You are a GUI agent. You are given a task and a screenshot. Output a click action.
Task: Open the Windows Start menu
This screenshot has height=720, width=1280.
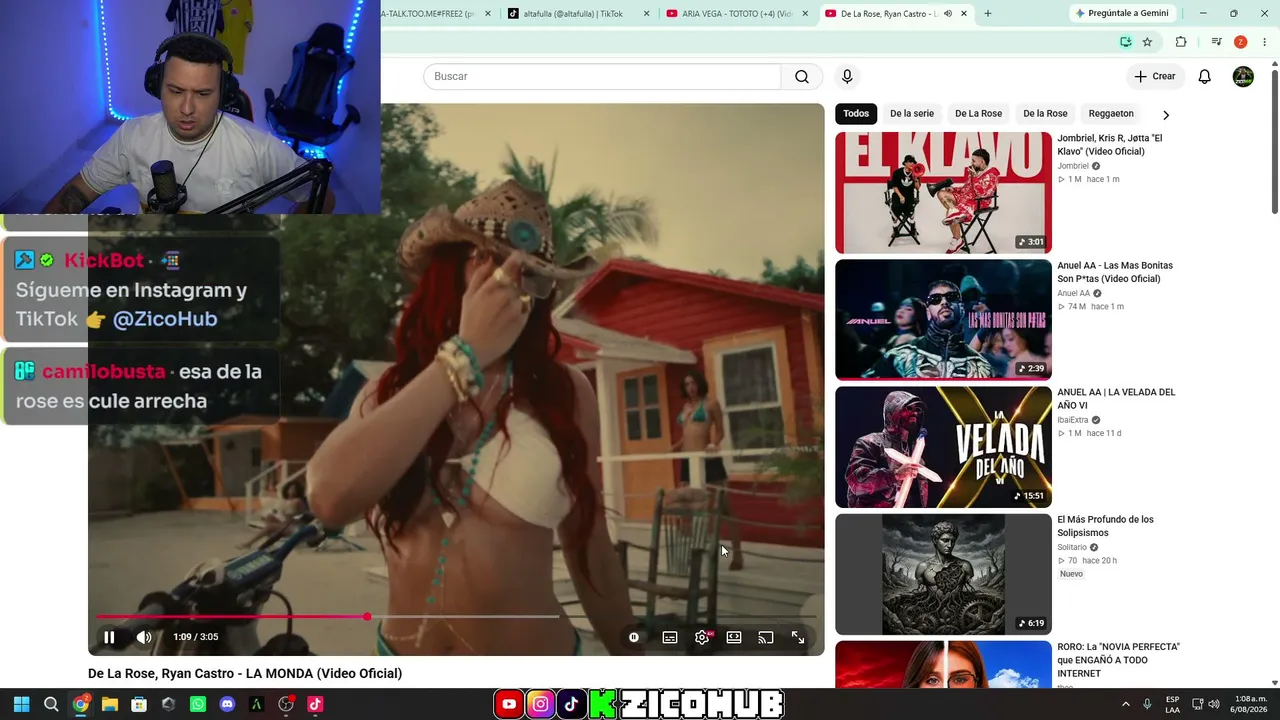(x=21, y=704)
